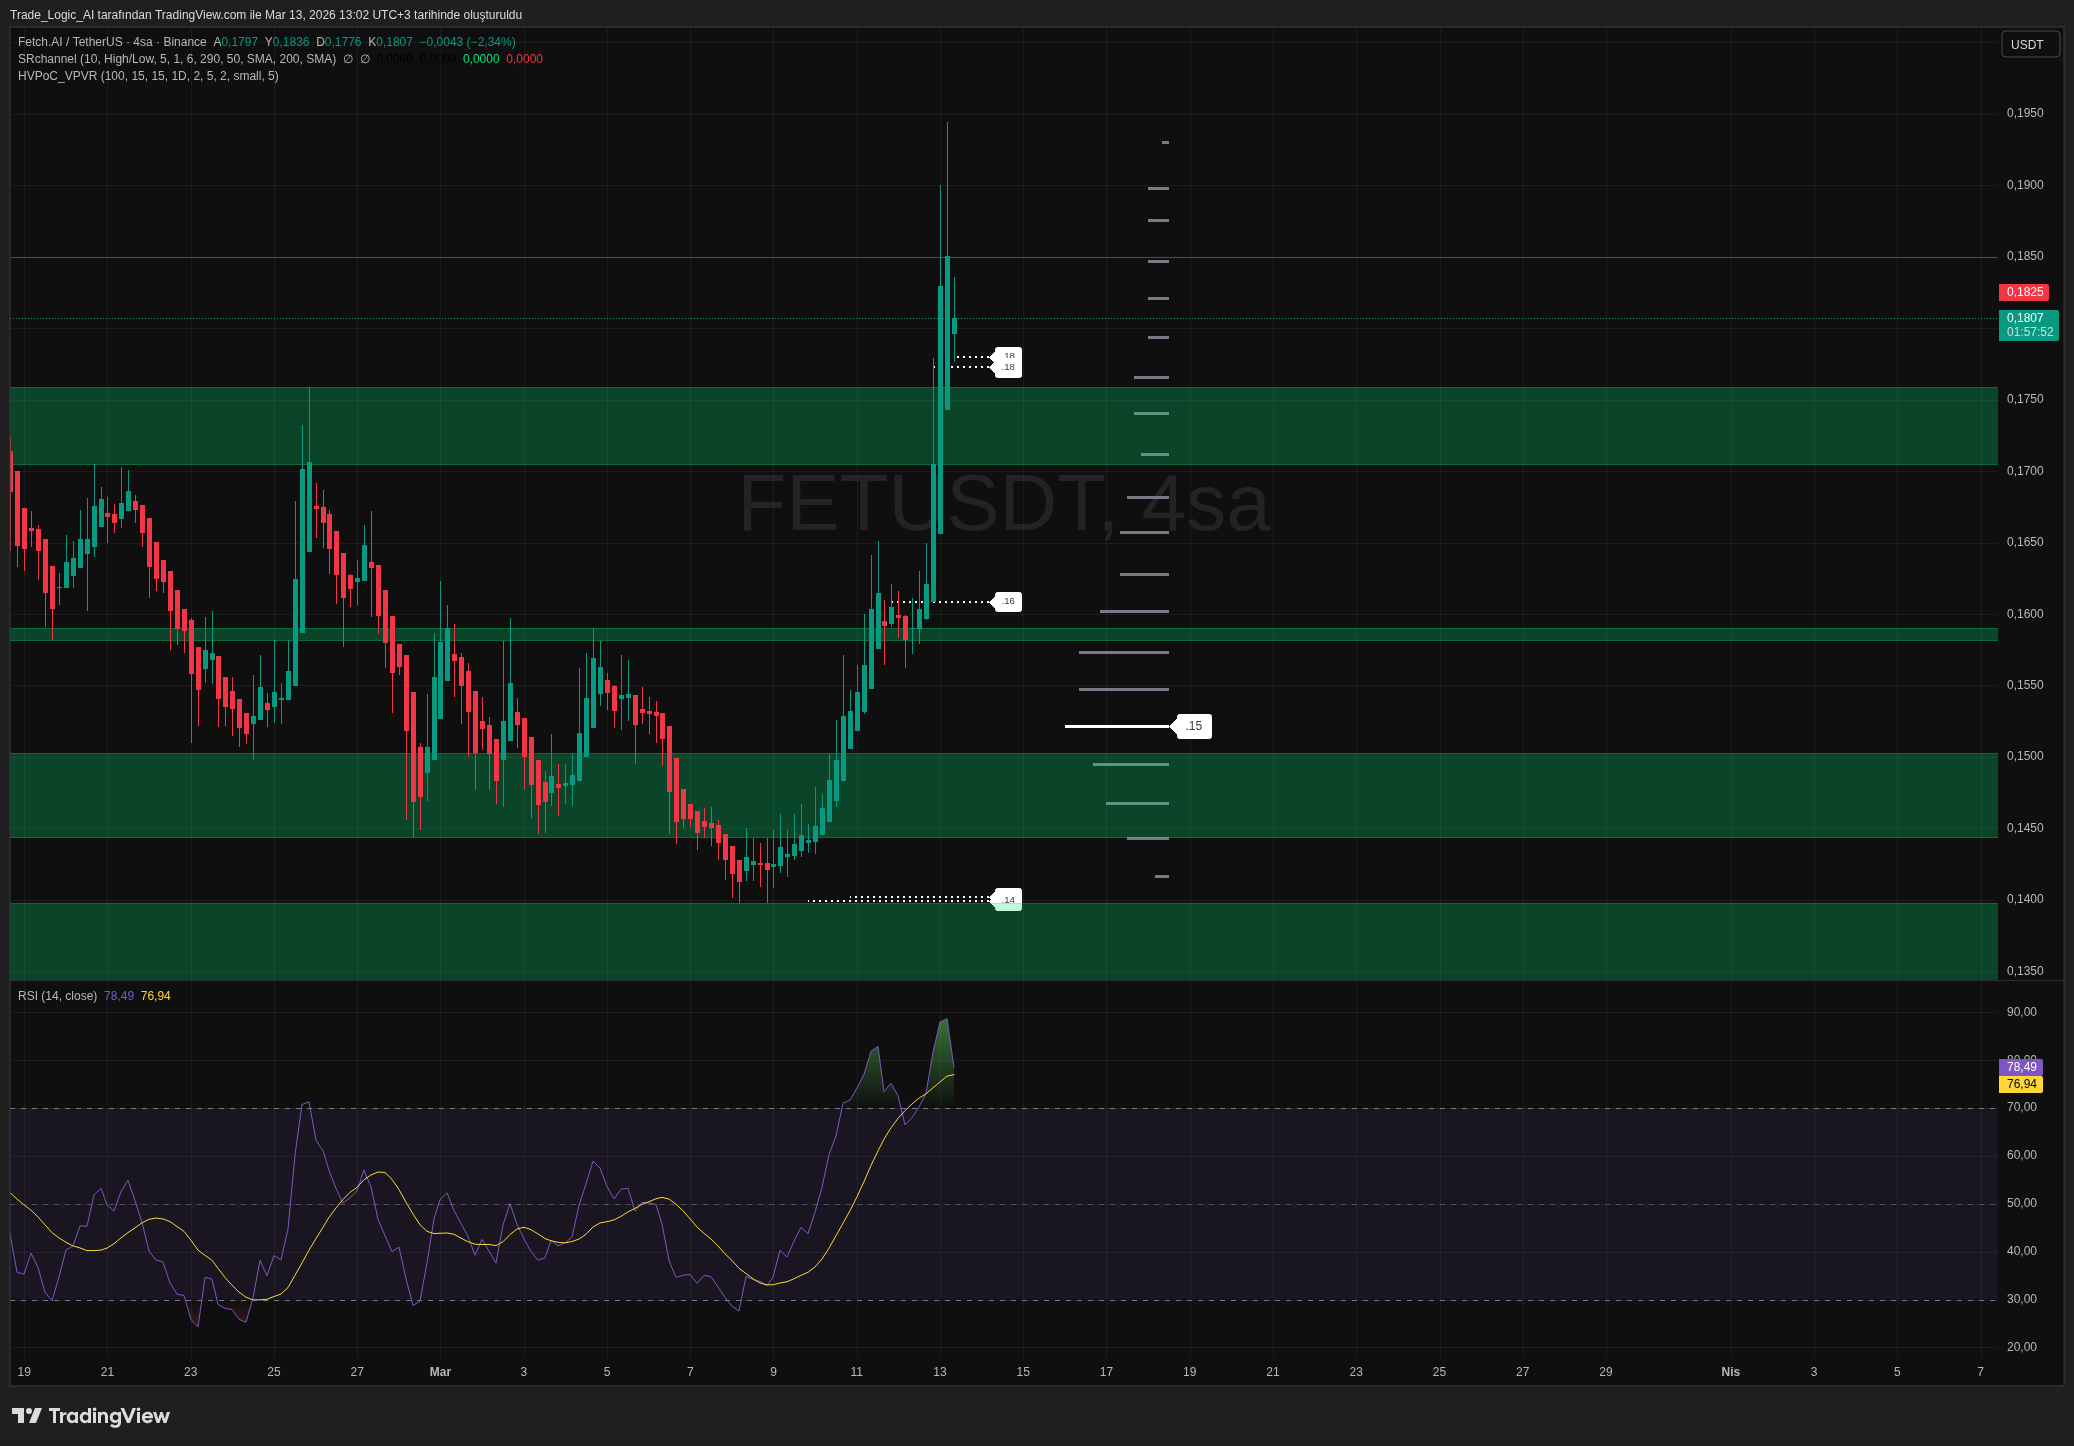Click the open value A0,1797
This screenshot has width=2074, height=1446.
coord(236,42)
